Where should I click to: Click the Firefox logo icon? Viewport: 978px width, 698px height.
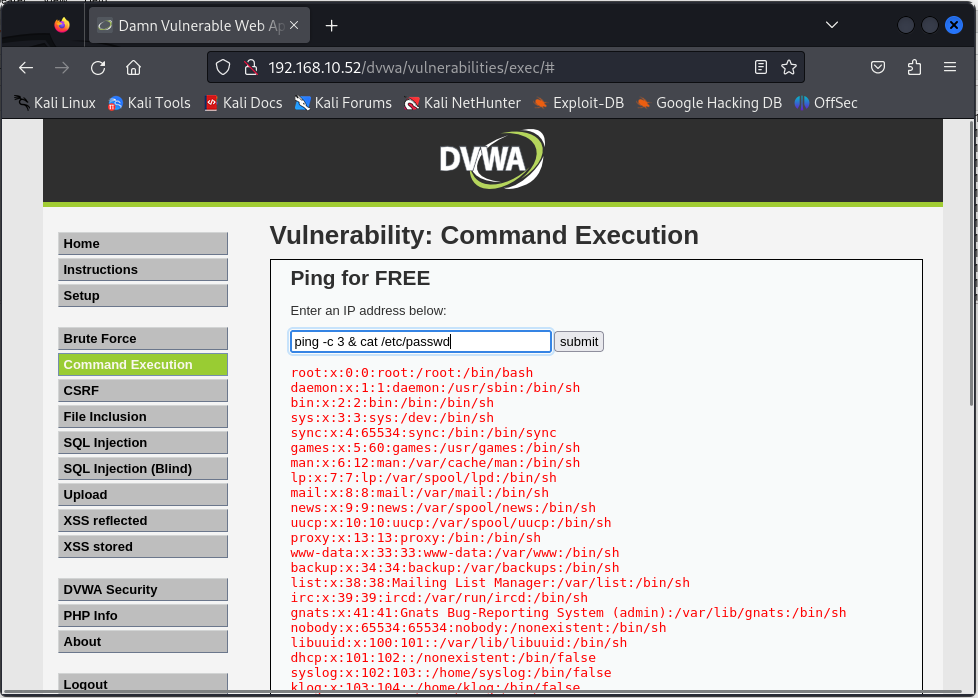point(62,25)
